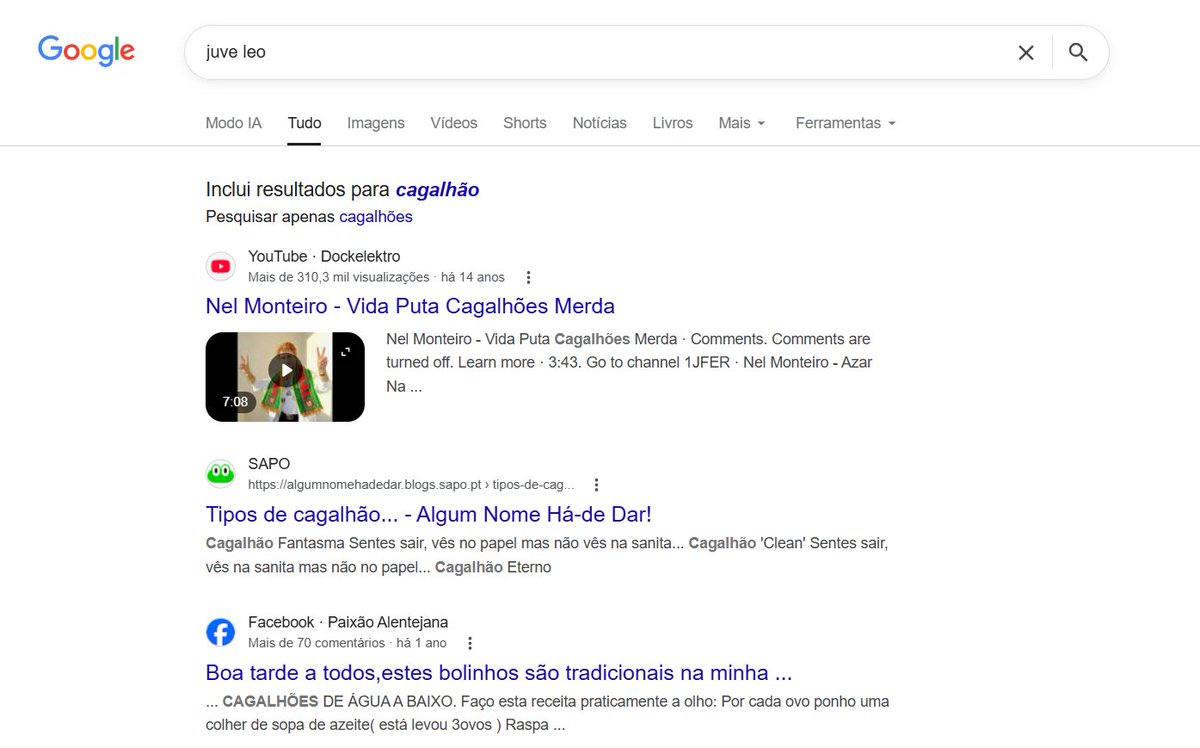
Task: Open the corrected spelling link cagalhão
Action: [438, 189]
